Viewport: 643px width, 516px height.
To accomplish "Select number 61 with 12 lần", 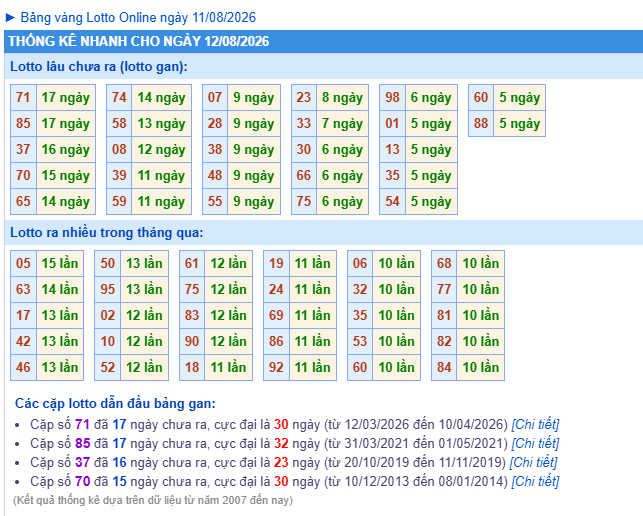I will click(192, 263).
